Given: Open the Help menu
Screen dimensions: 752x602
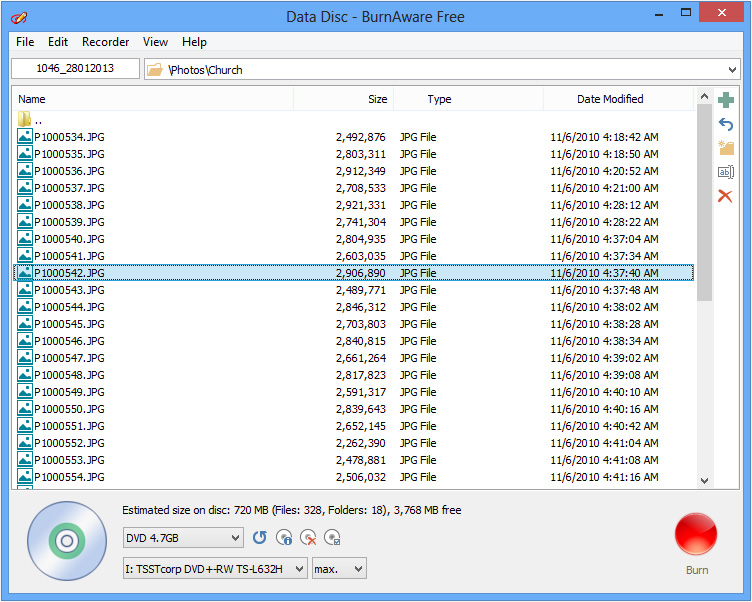Looking at the screenshot, I should (194, 42).
